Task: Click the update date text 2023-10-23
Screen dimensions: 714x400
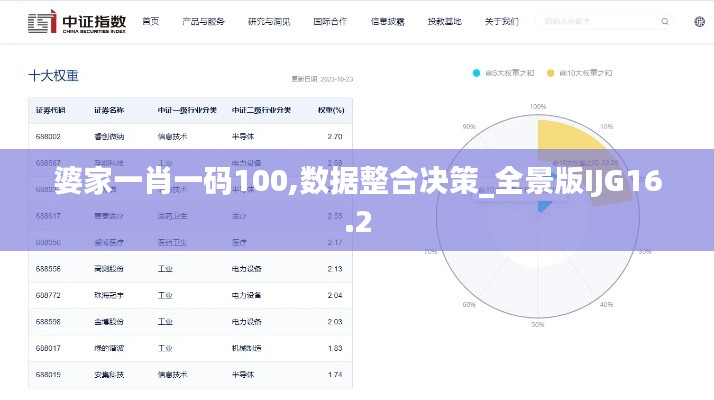Action: click(x=337, y=79)
